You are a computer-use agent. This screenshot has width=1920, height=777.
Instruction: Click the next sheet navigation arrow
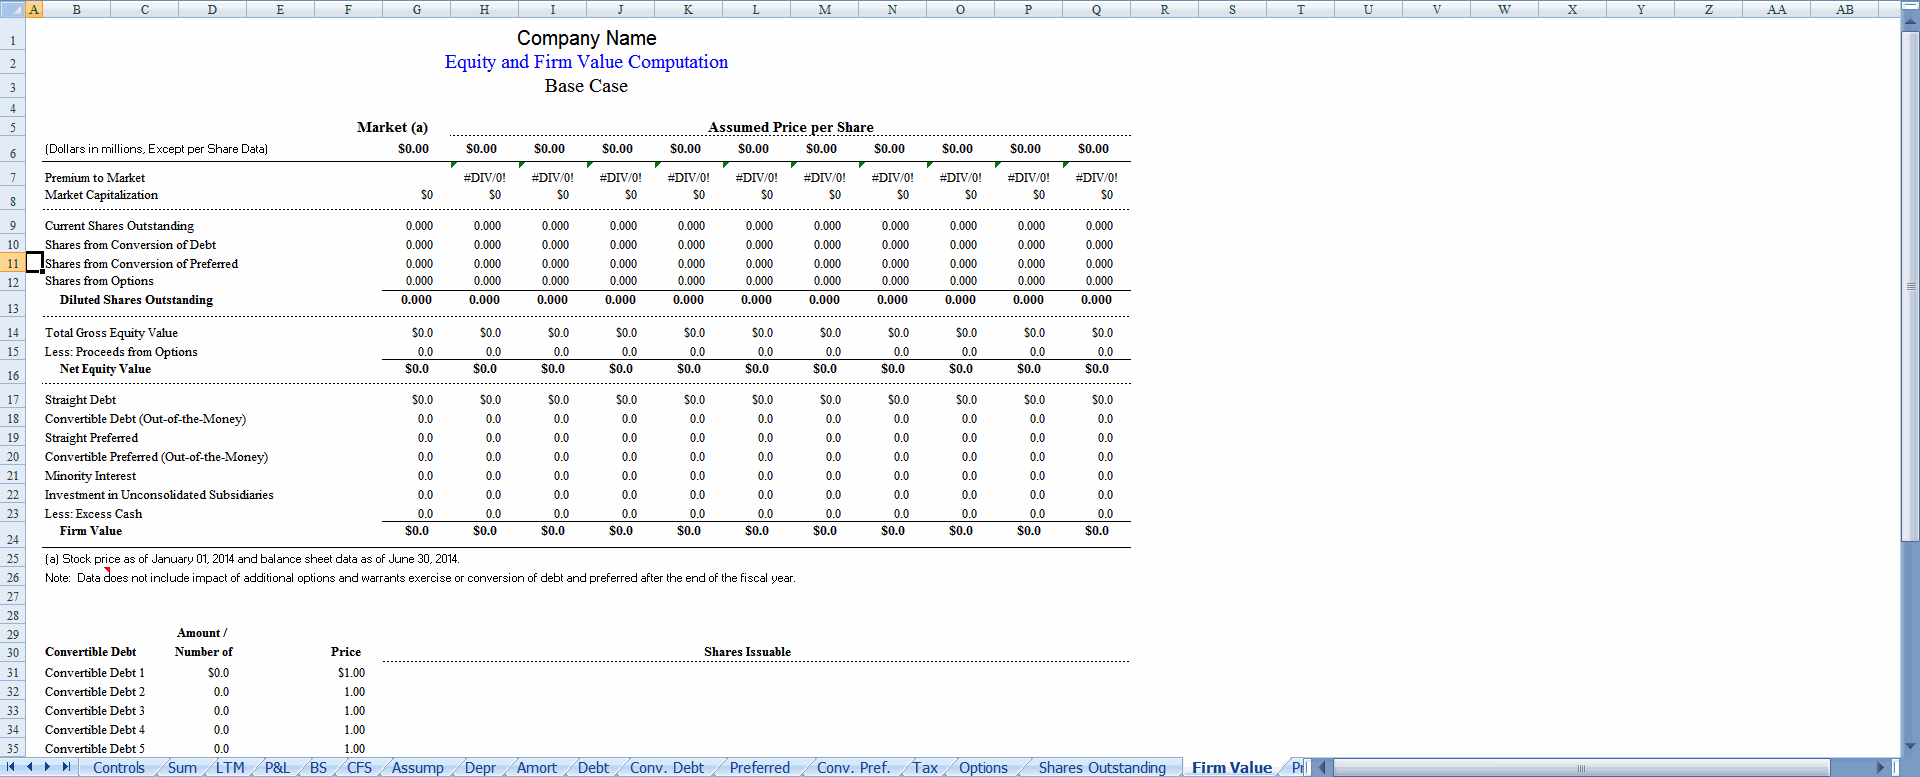[x=47, y=767]
